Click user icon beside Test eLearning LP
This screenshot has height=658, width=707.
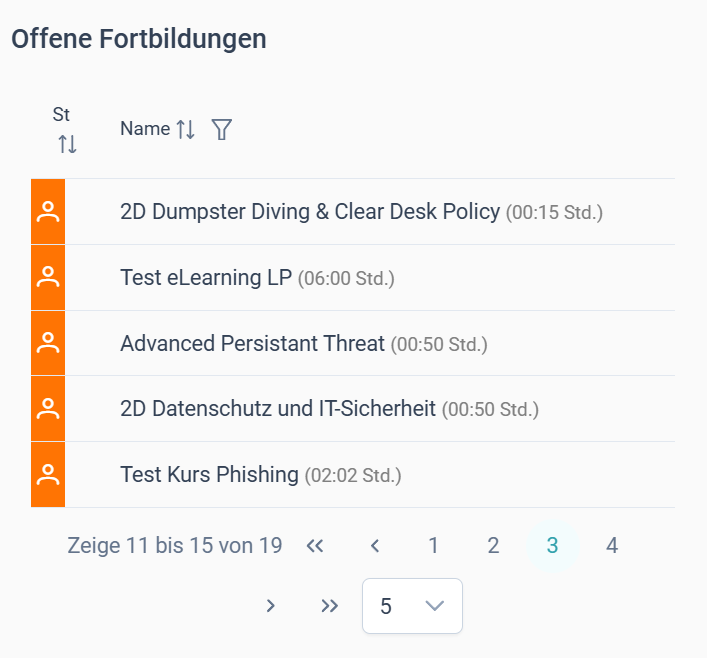coord(48,277)
